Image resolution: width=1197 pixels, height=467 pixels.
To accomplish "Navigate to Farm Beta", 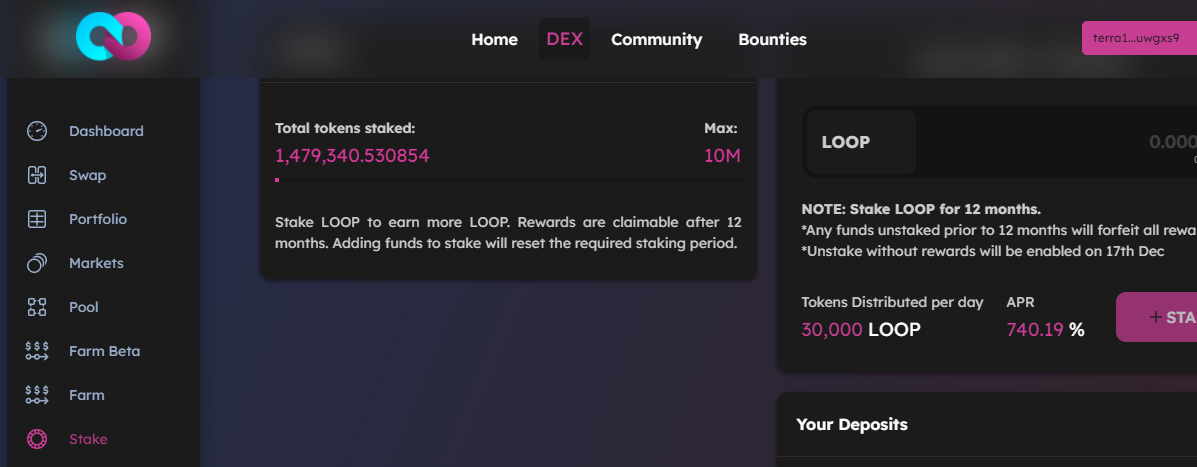I will coord(105,351).
